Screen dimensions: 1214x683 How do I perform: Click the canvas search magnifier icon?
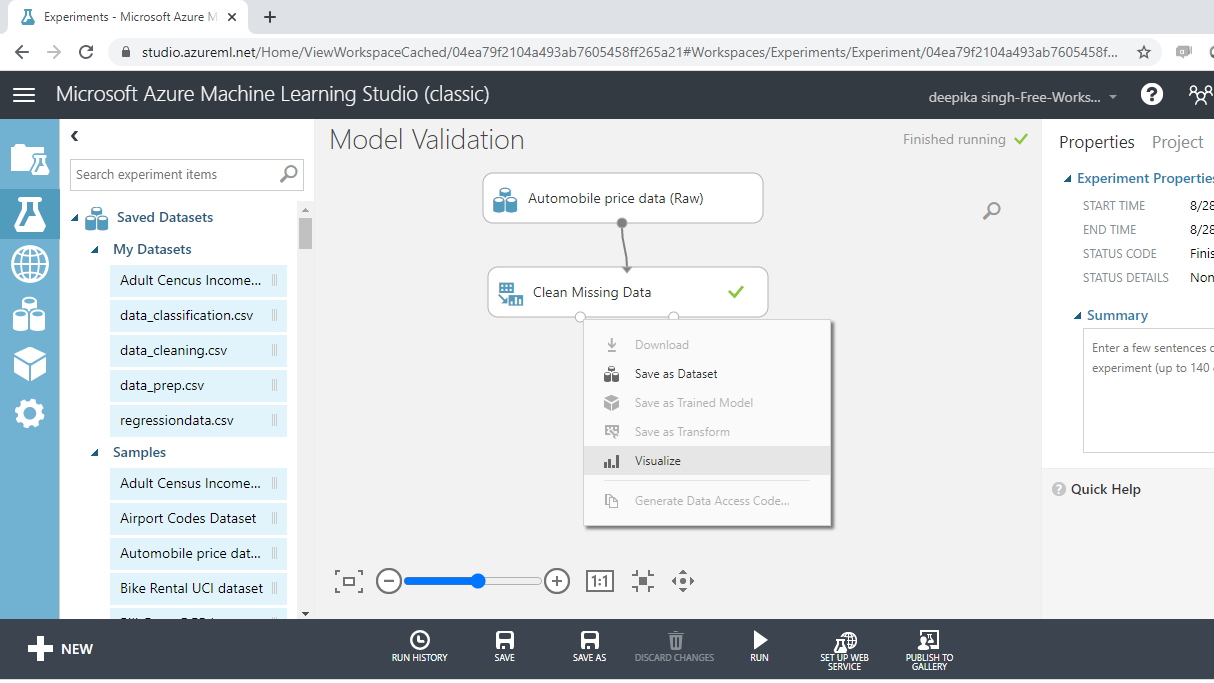[991, 211]
